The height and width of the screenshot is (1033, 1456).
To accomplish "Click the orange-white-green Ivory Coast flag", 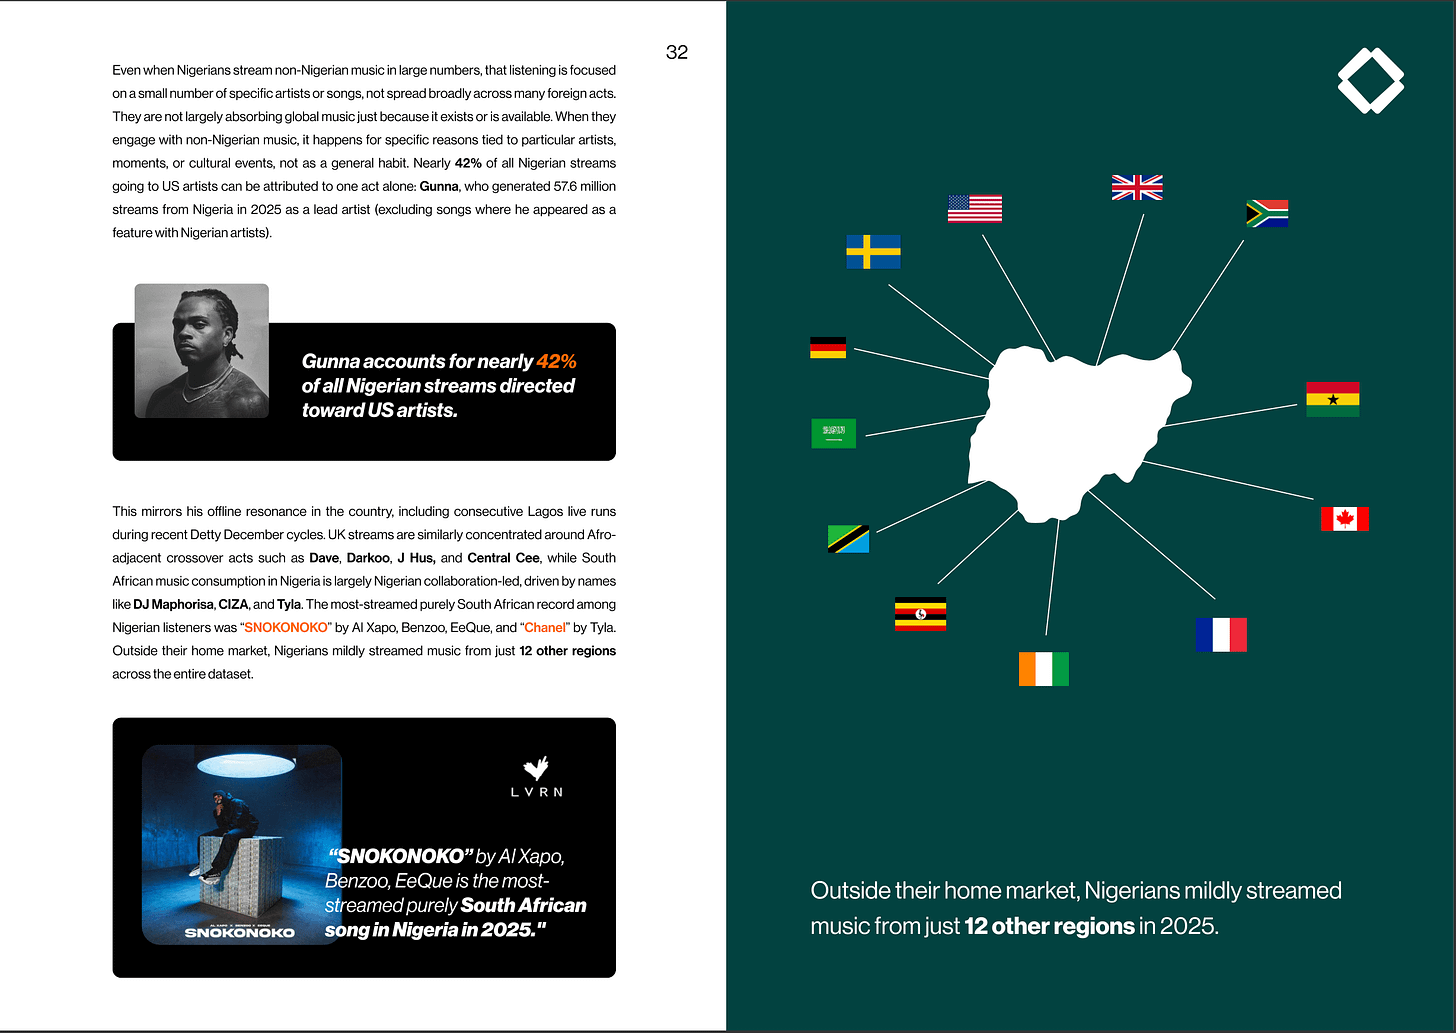I will pos(1044,669).
